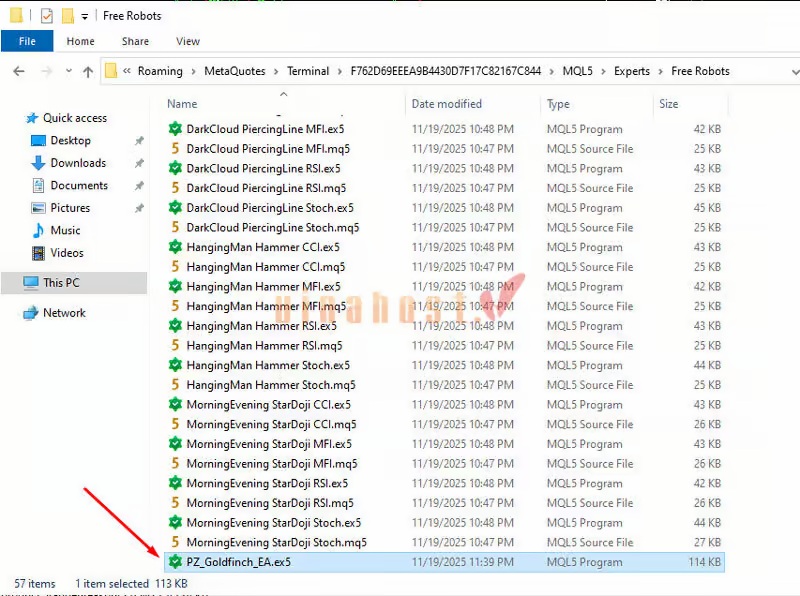The image size is (800, 596).
Task: Click the Quick access star icon
Action: click(32, 118)
